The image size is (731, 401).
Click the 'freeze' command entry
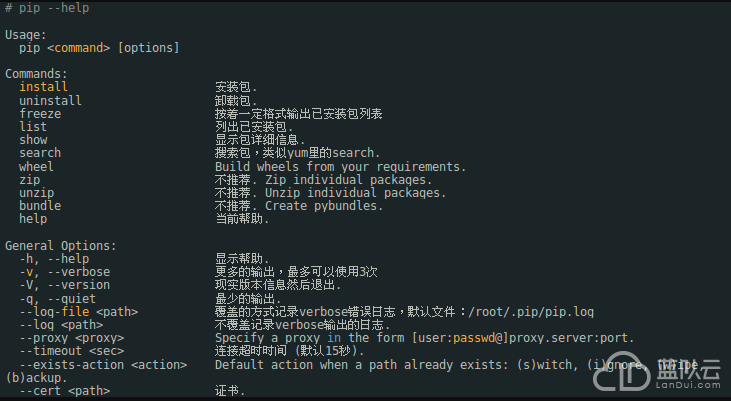(40, 114)
